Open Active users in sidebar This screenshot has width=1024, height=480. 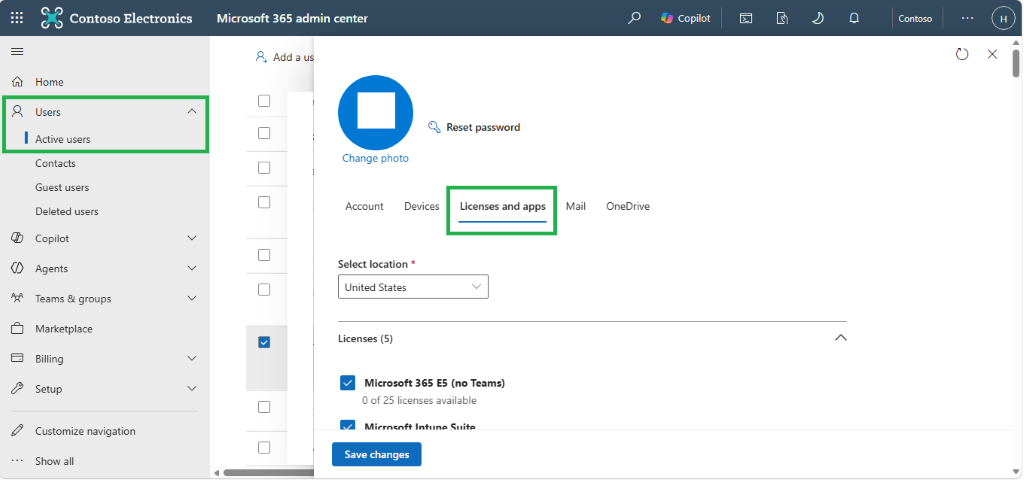pyautogui.click(x=63, y=139)
